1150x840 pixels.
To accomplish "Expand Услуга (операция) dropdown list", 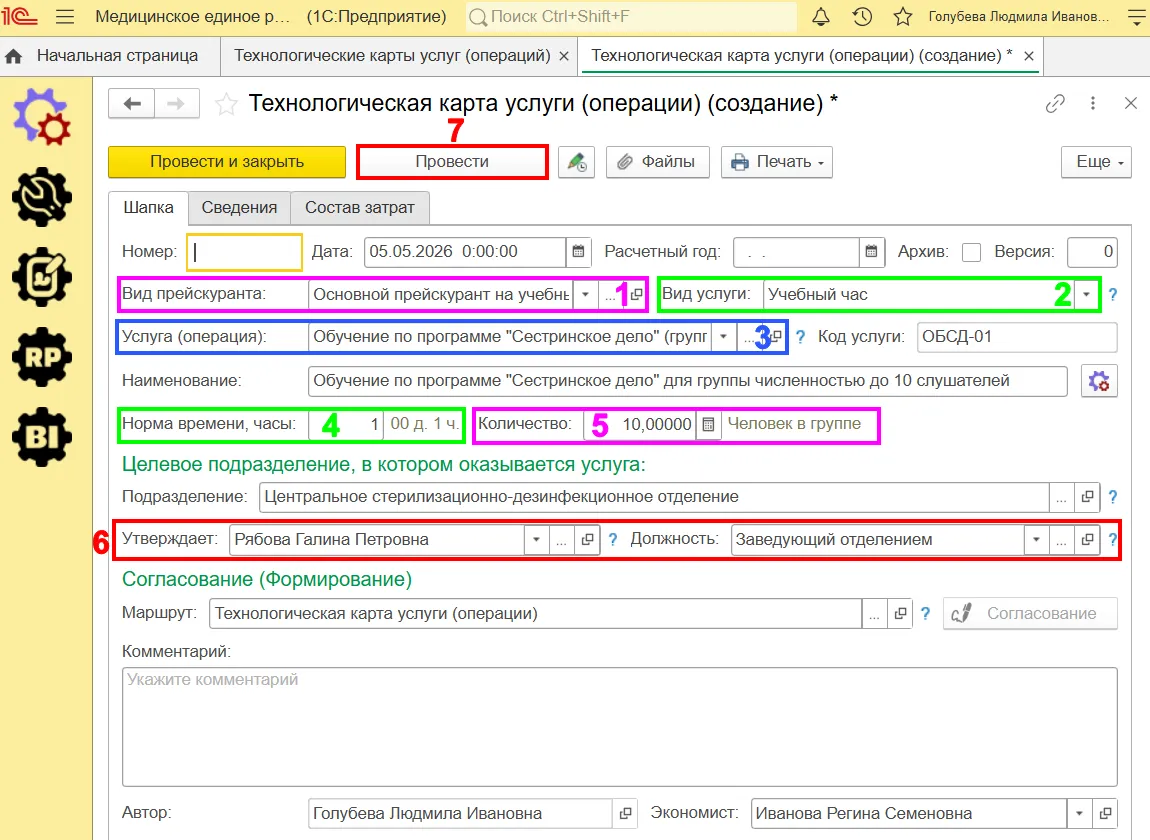I will [x=723, y=337].
